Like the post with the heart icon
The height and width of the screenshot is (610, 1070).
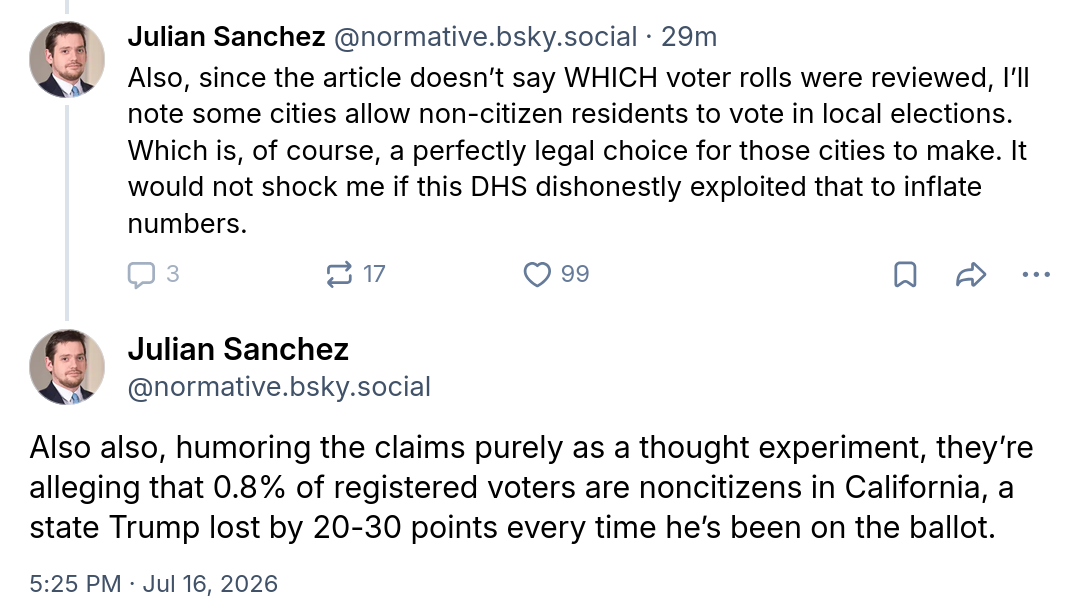click(x=537, y=274)
